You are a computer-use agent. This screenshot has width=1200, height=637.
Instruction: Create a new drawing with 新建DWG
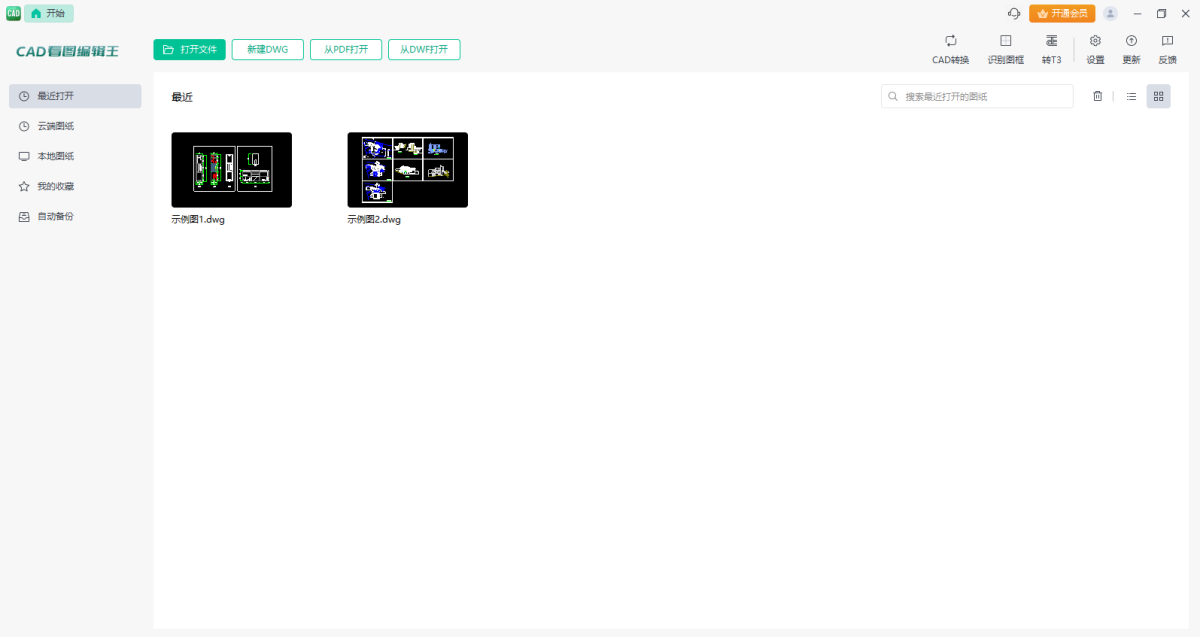tap(267, 49)
